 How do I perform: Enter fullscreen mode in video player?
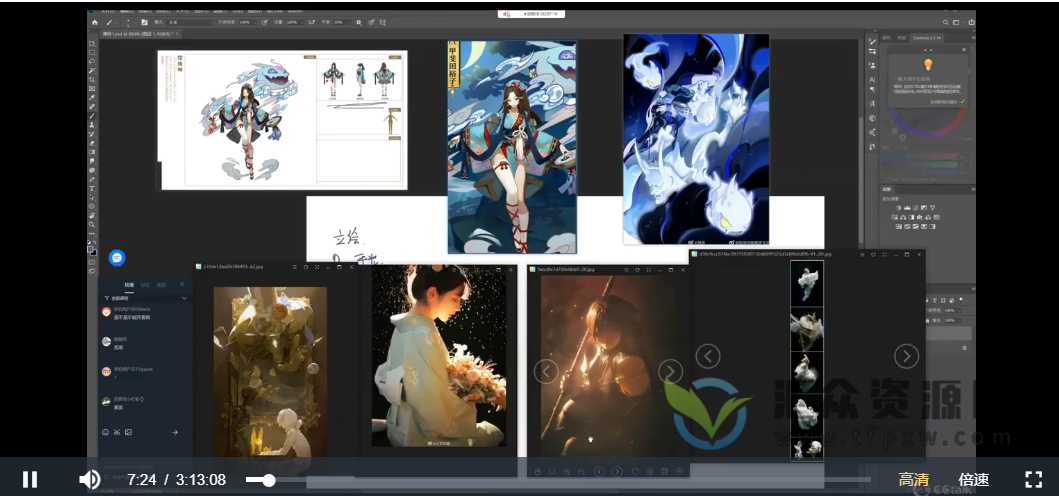[1033, 479]
